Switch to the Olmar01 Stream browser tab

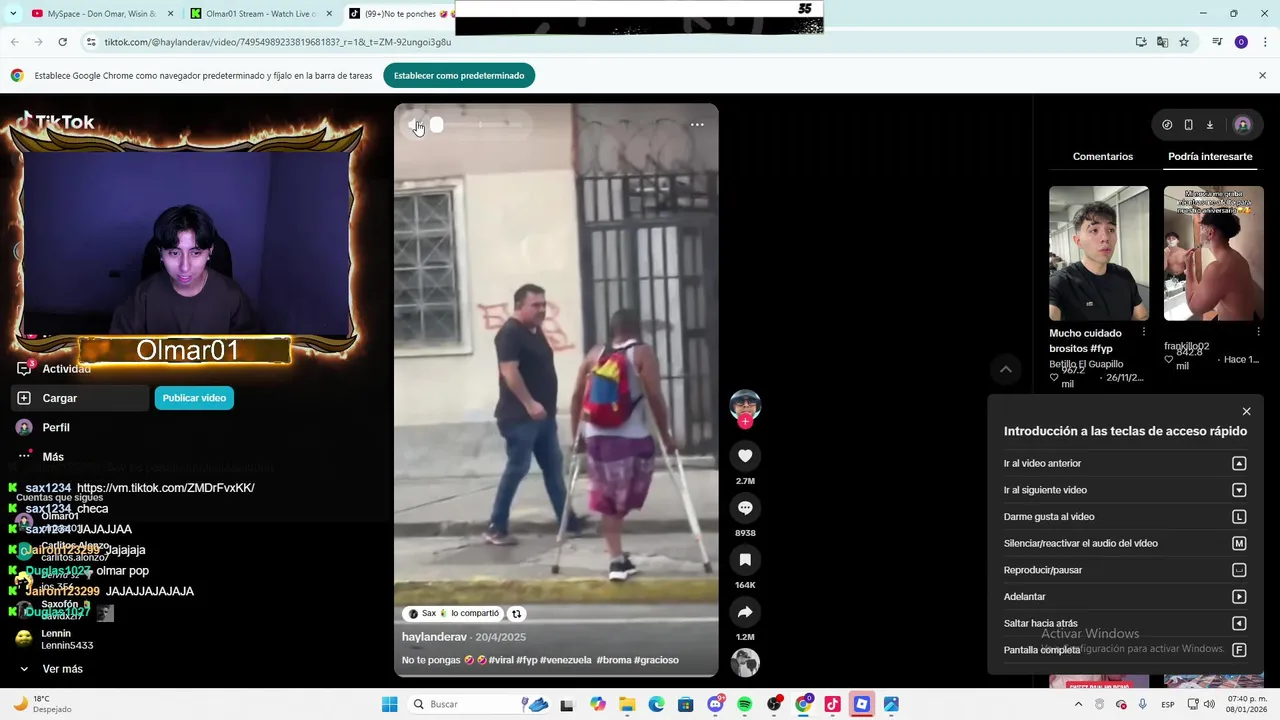260,14
